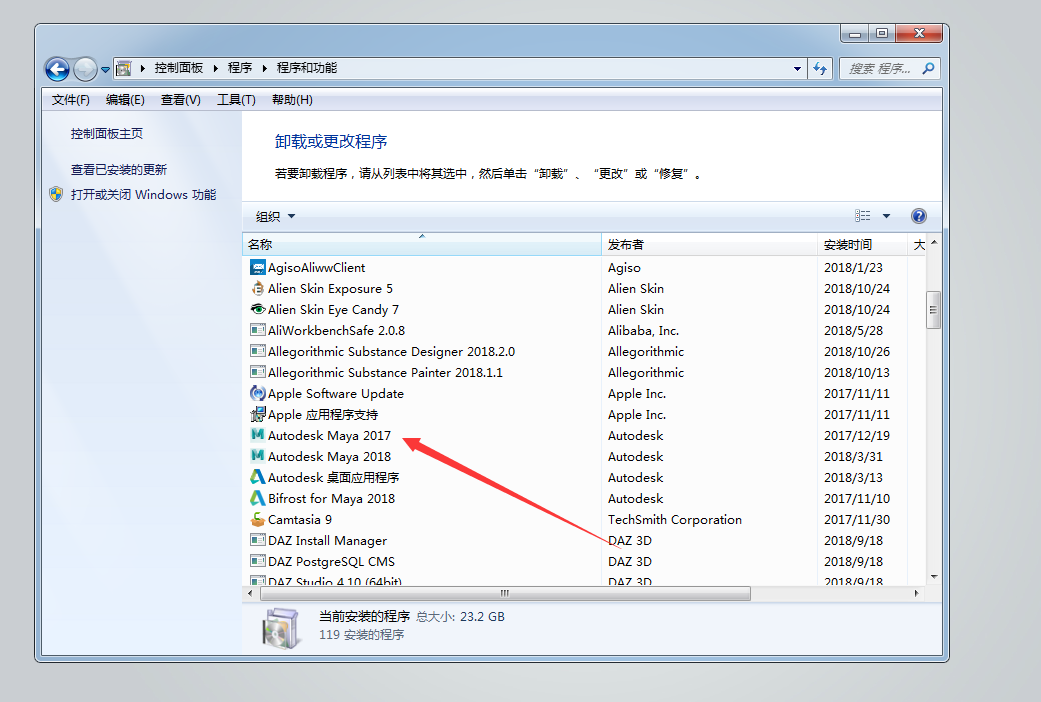The height and width of the screenshot is (702, 1041).
Task: Click in the 搜索 程序 search box
Action: 880,69
